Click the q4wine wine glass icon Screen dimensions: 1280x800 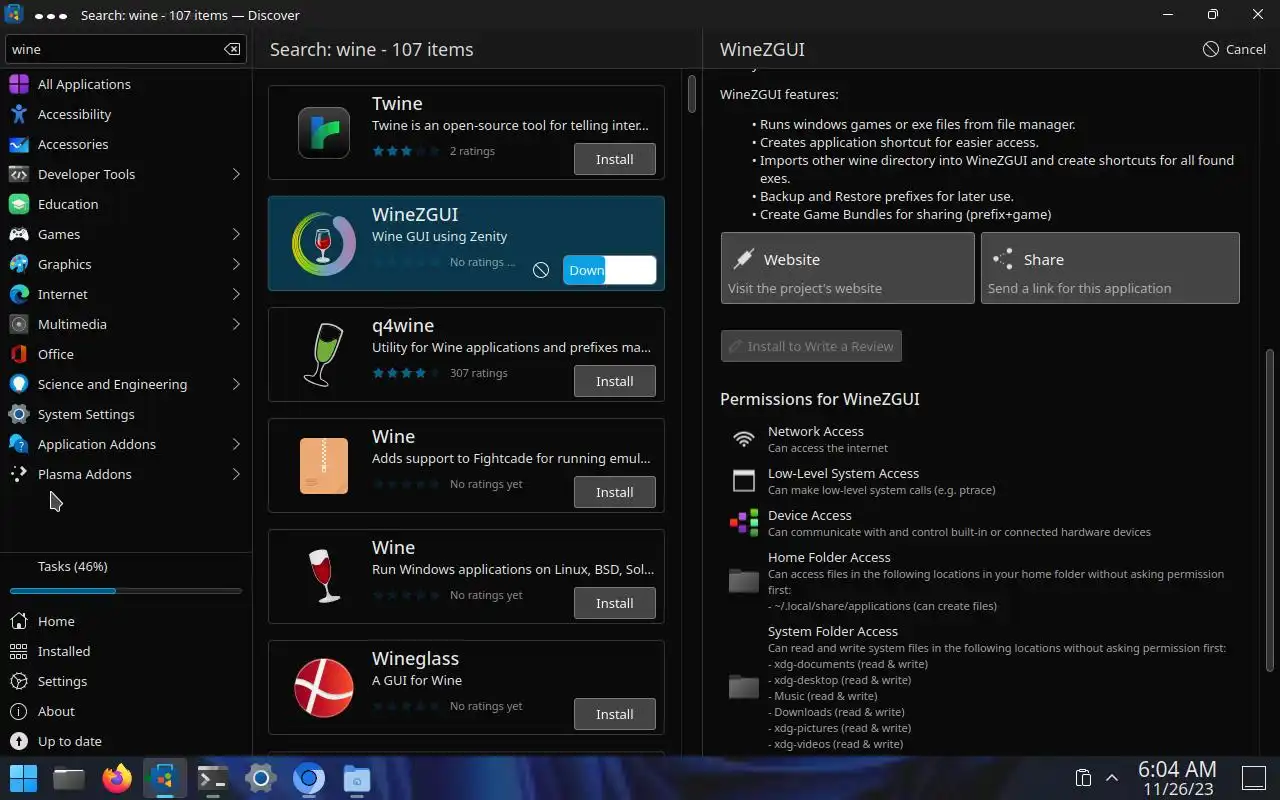pyautogui.click(x=324, y=355)
